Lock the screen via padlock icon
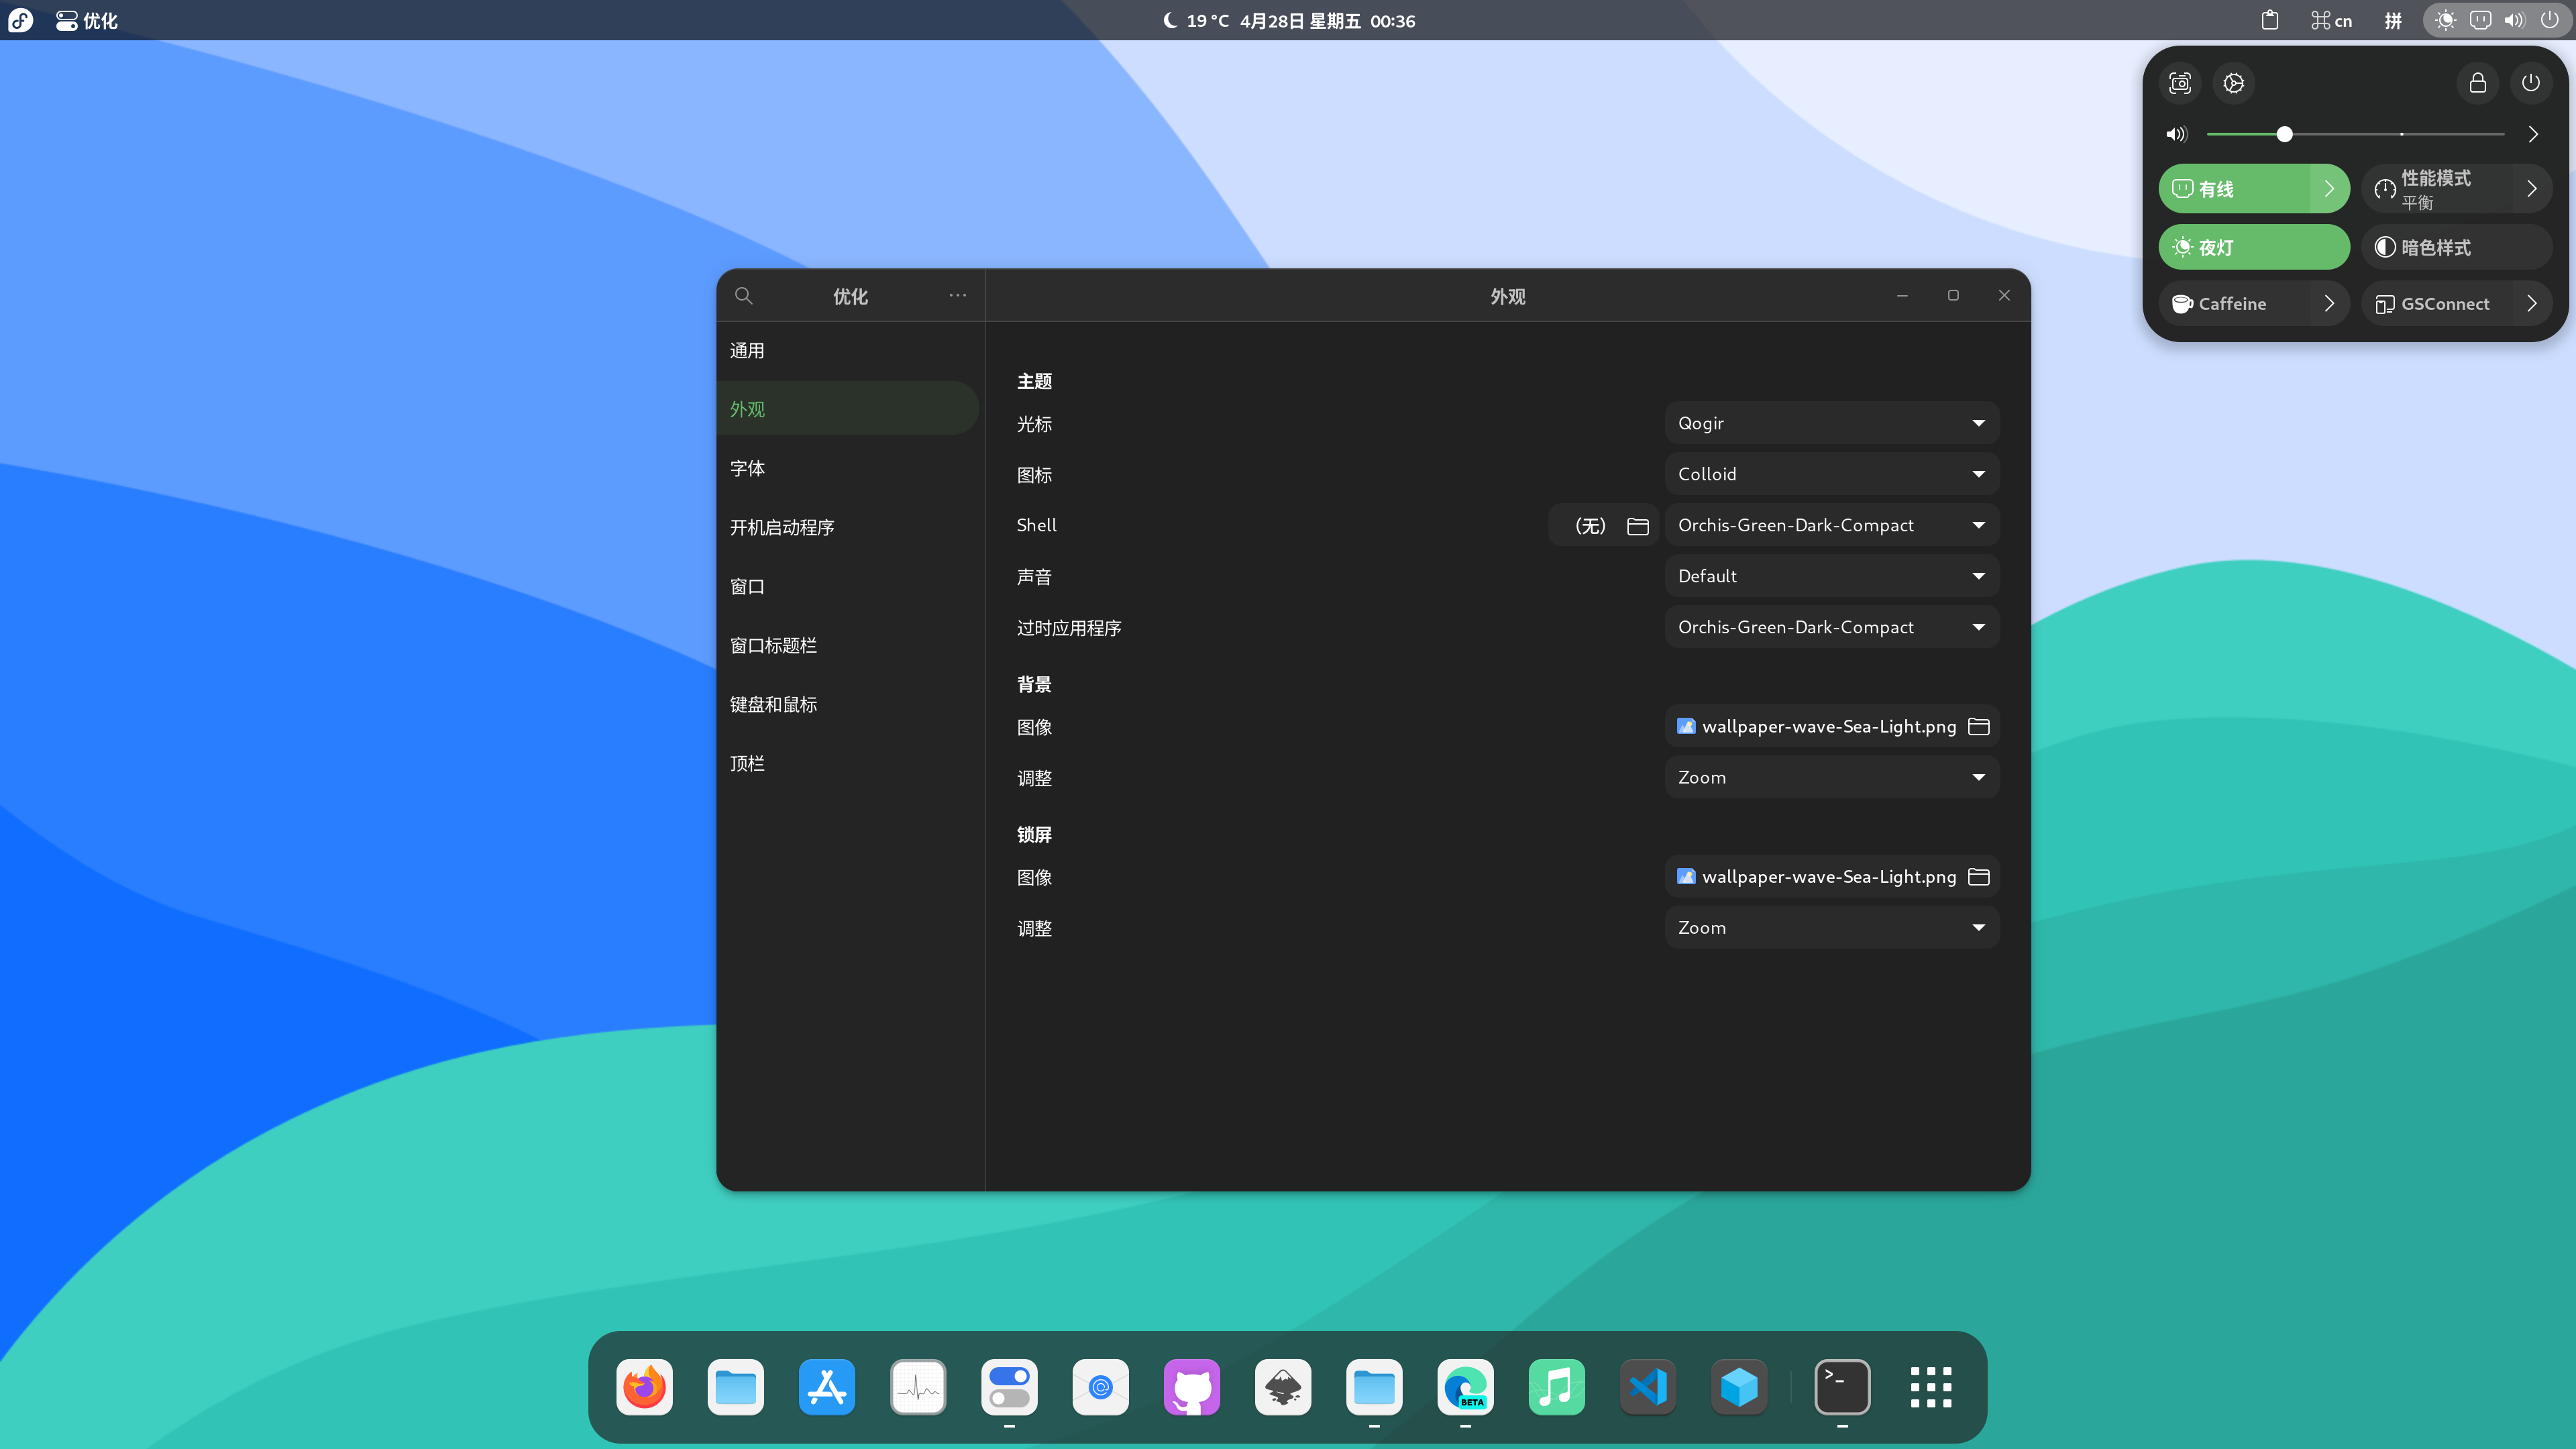This screenshot has height=1449, width=2576. tap(2477, 83)
